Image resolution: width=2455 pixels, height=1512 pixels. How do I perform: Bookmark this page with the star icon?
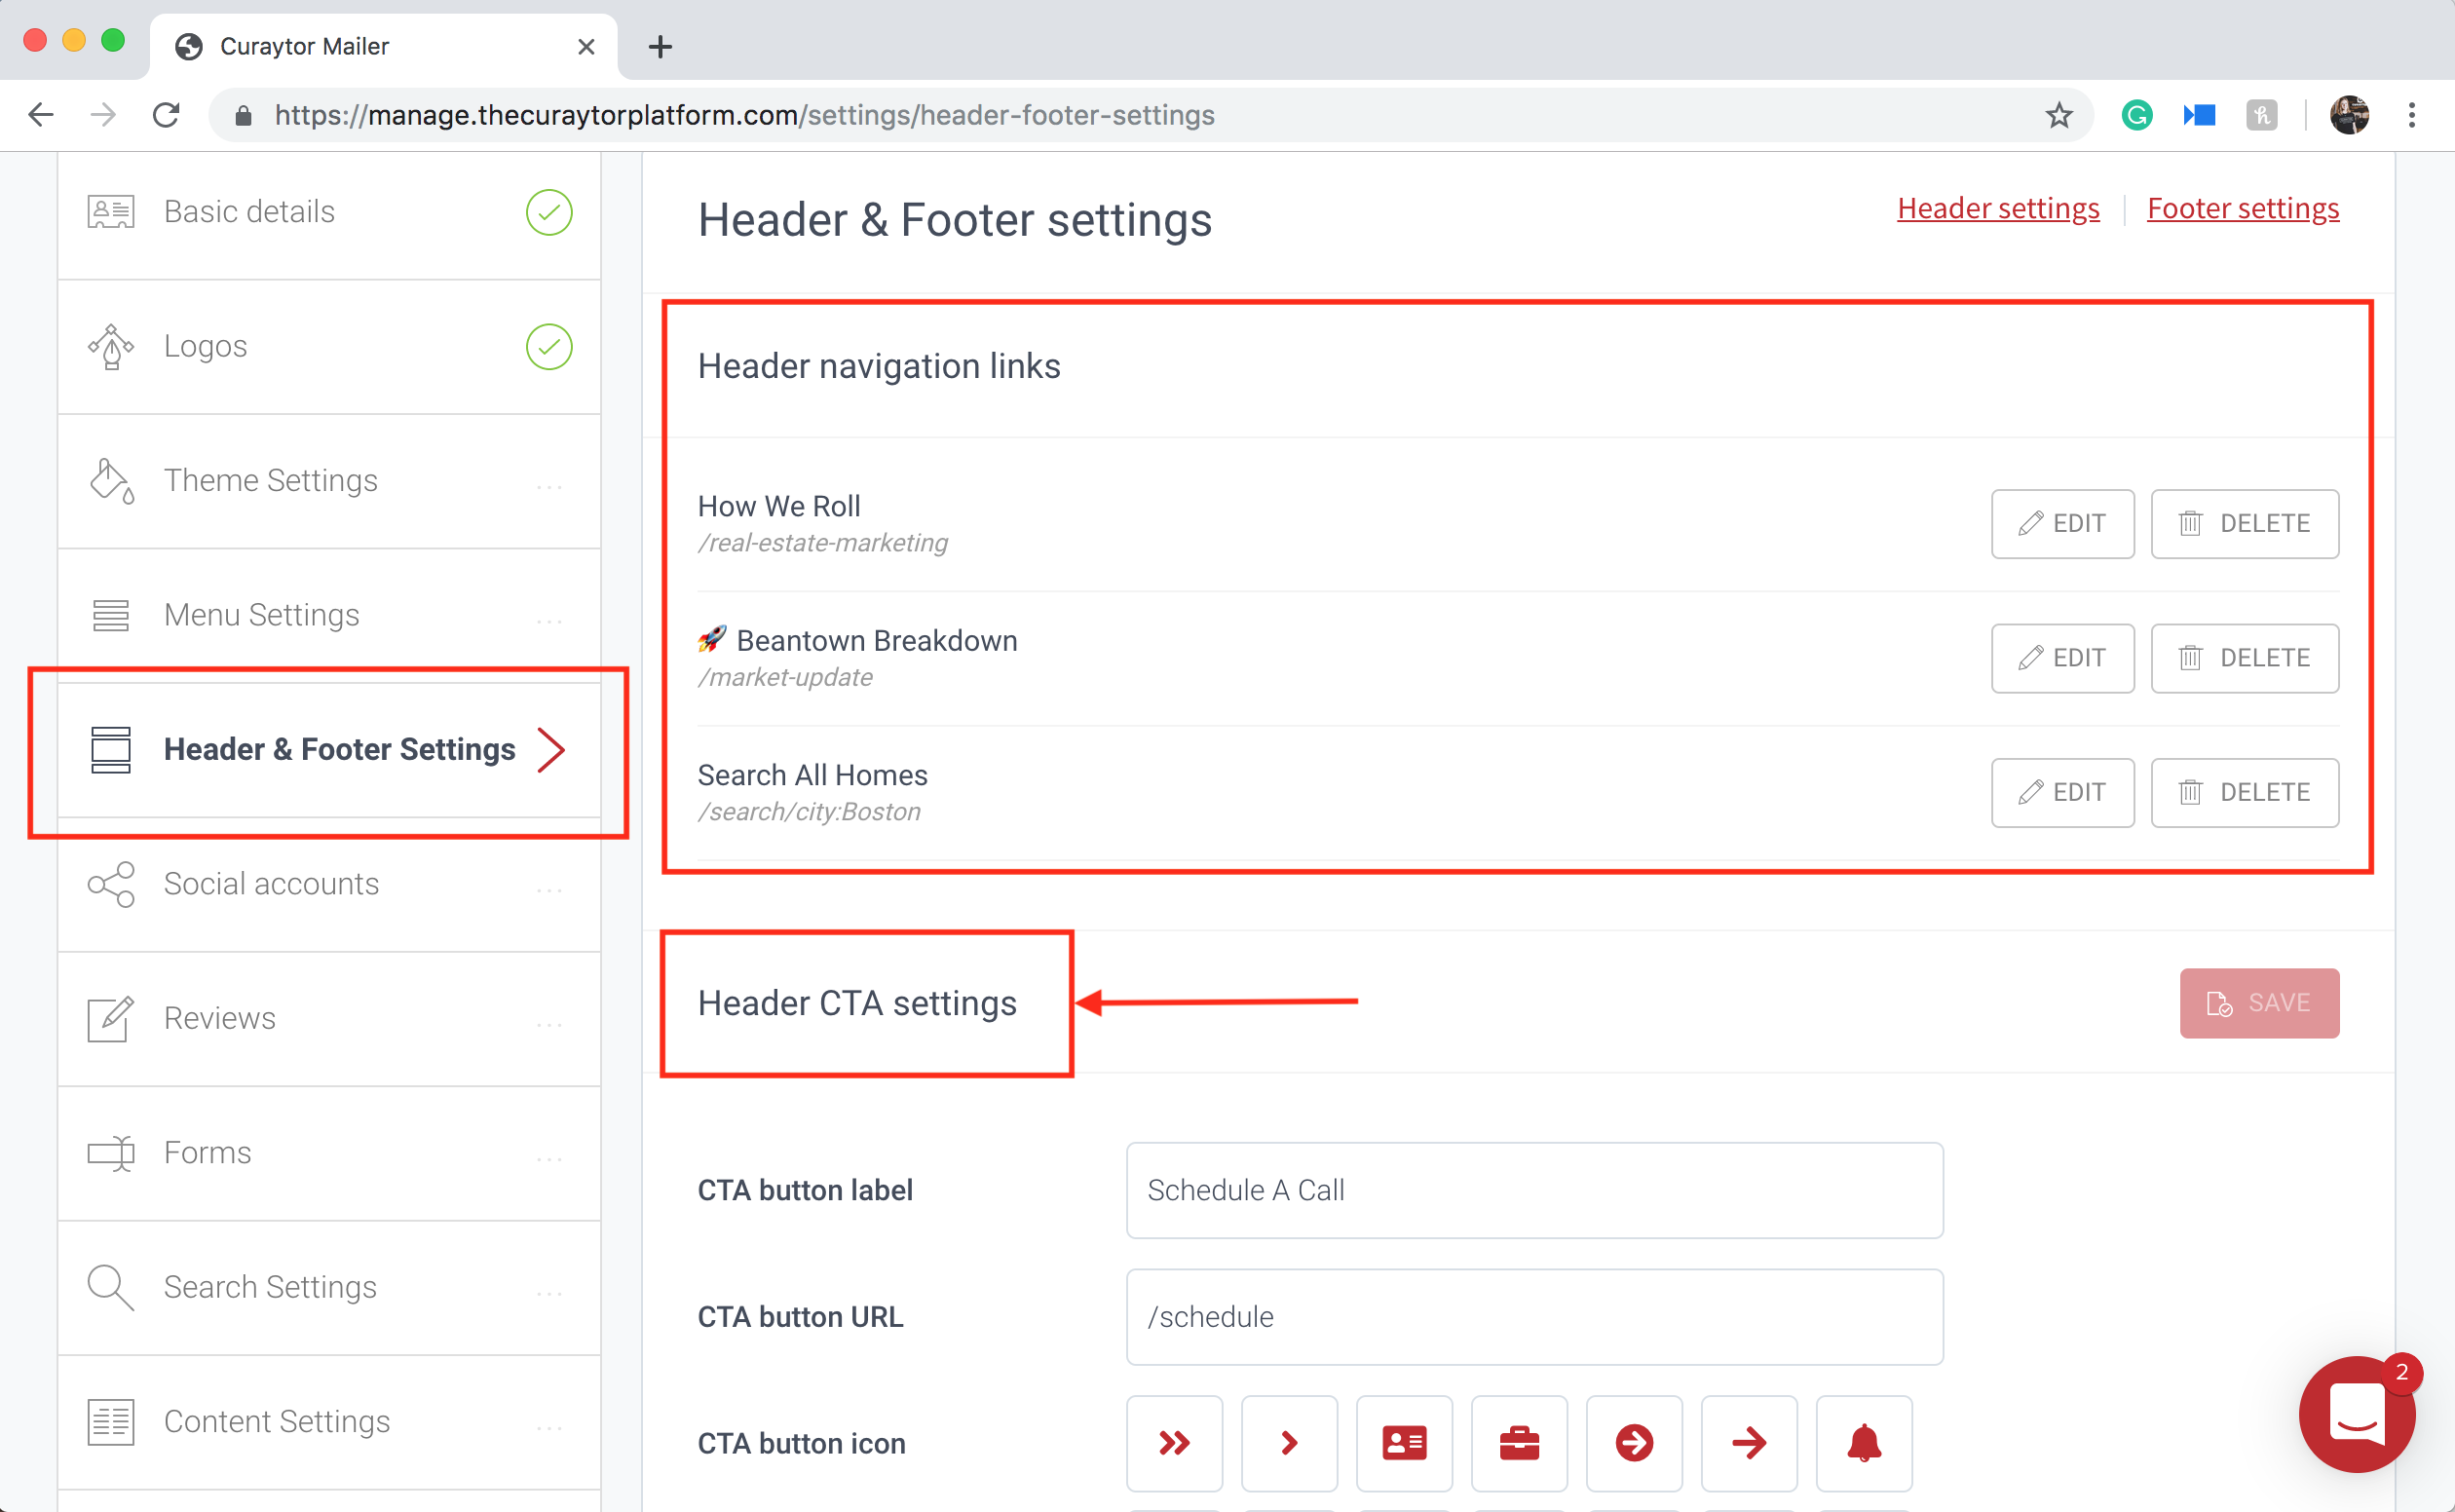[2058, 115]
